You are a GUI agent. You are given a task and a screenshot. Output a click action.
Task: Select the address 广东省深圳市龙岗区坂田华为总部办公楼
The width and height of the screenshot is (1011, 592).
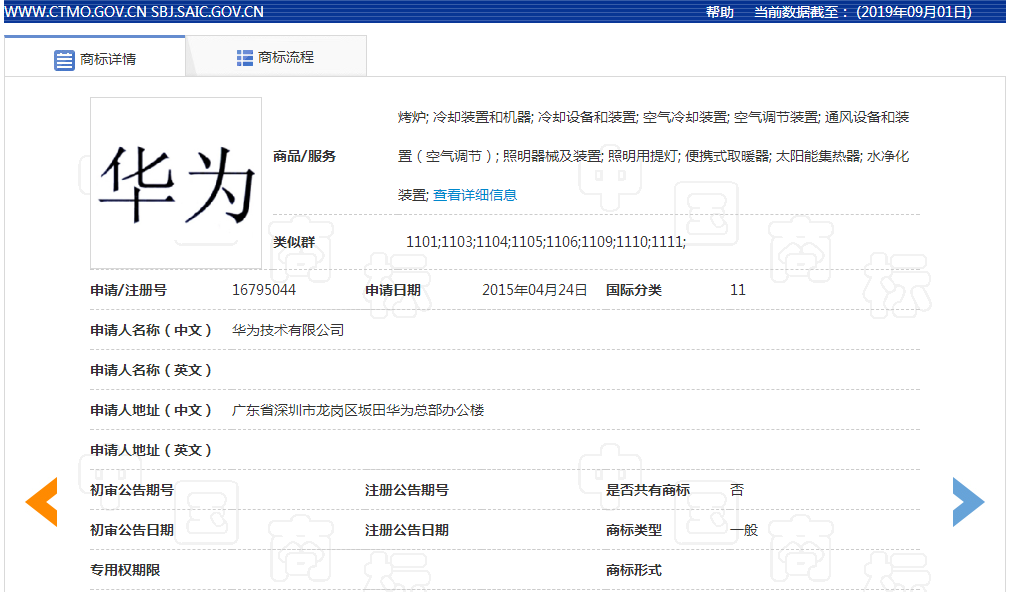click(x=358, y=410)
